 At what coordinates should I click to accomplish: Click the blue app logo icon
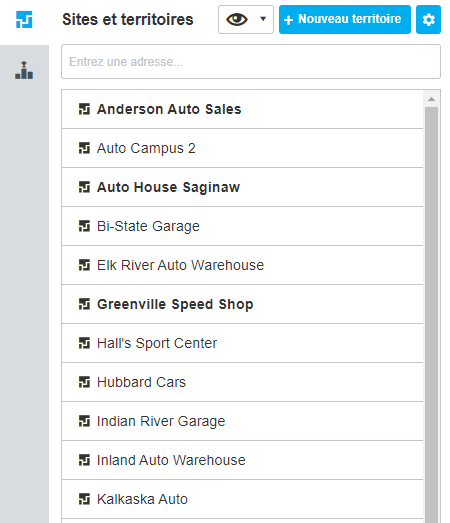(24, 19)
